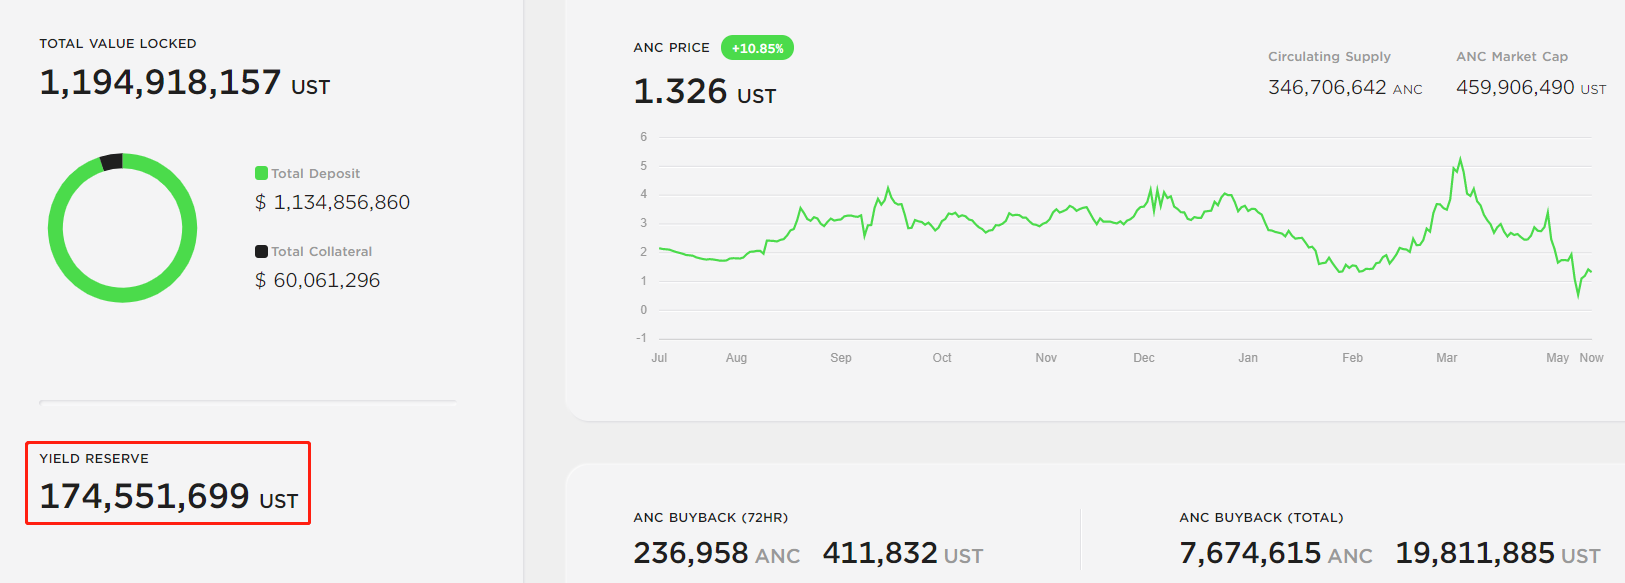Click the March peak on price chart
This screenshot has height=583, width=1625.
[x=1460, y=160]
